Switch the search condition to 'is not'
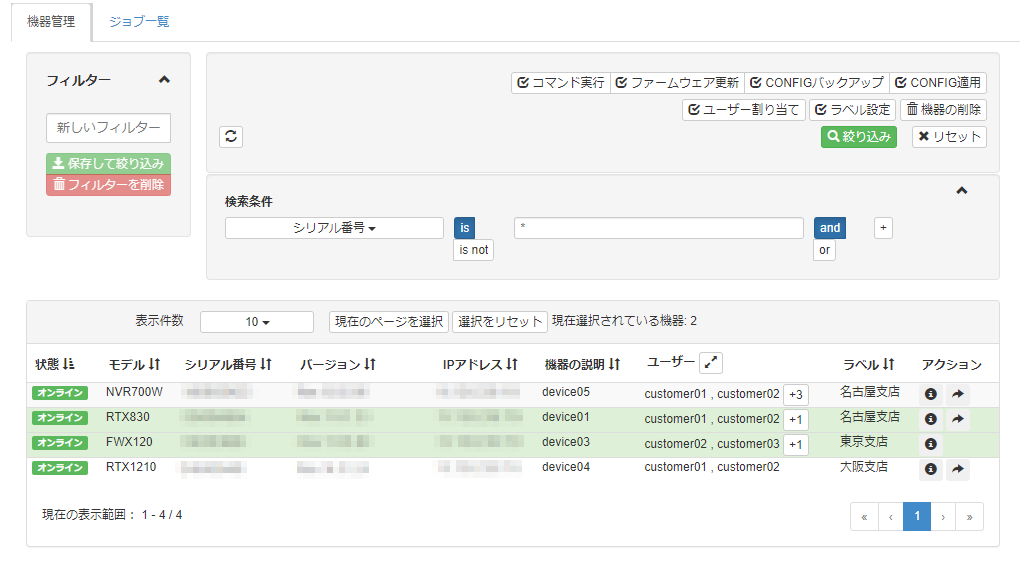This screenshot has height=578, width=1025. pyautogui.click(x=472, y=250)
